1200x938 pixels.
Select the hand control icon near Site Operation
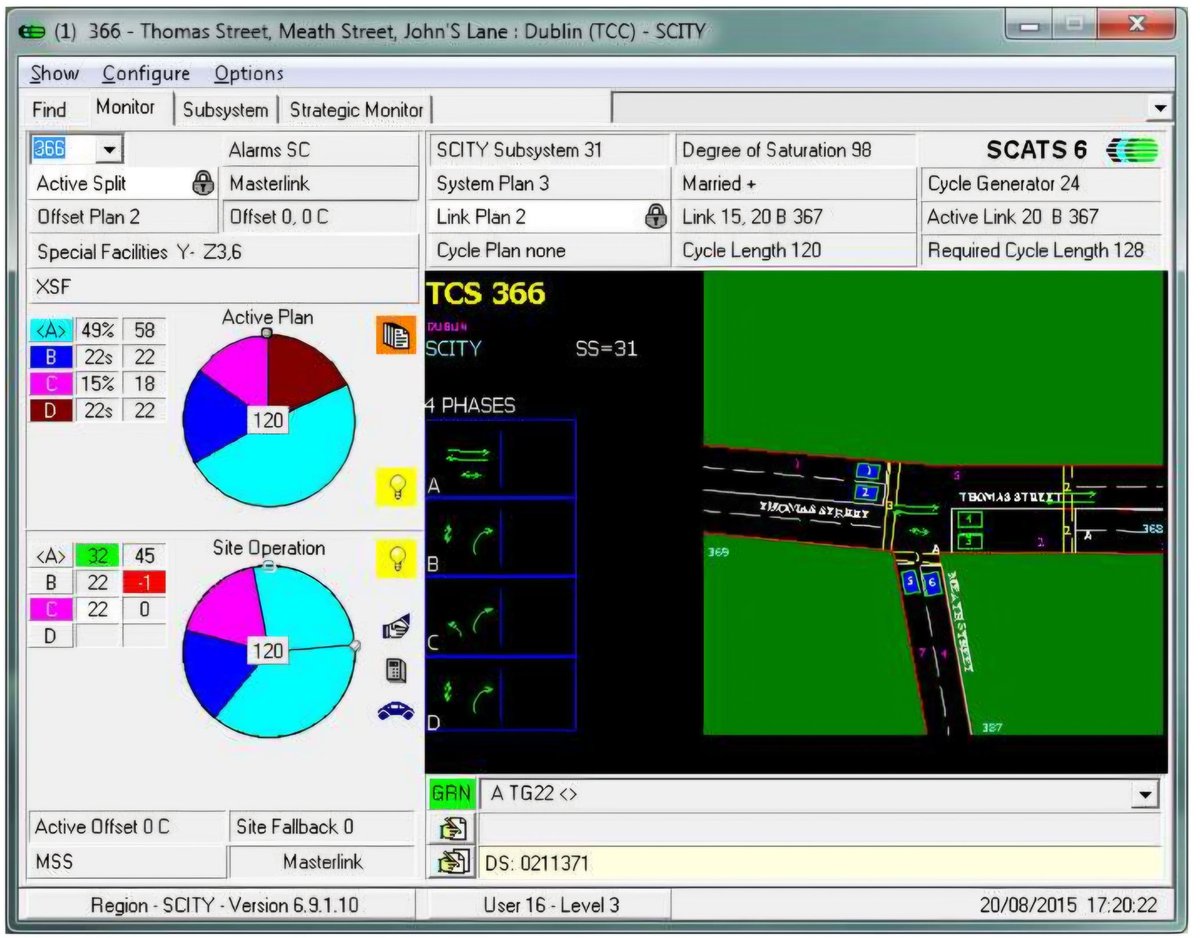[396, 626]
